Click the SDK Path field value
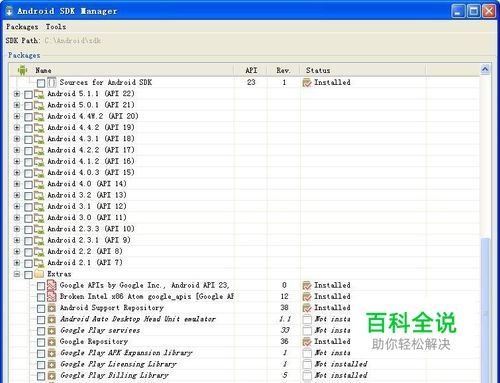 tap(73, 41)
